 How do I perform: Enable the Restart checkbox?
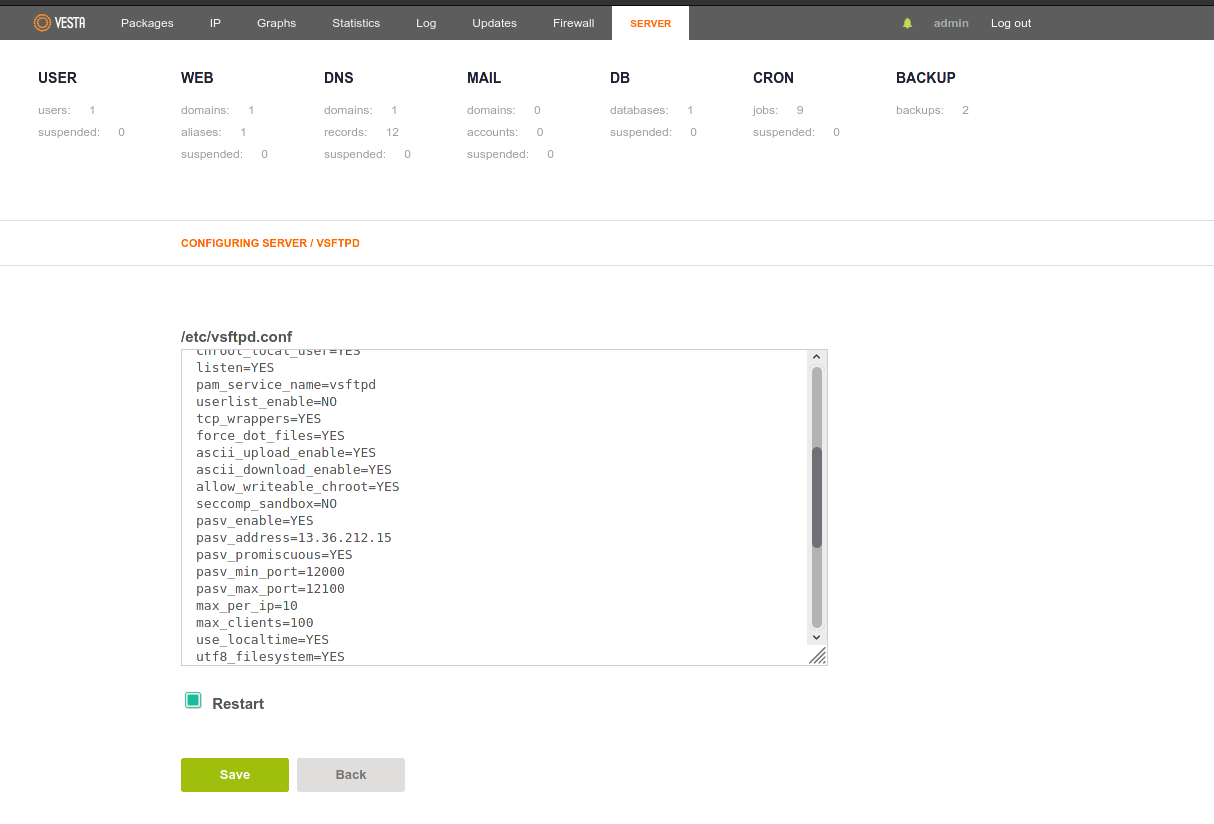point(192,700)
